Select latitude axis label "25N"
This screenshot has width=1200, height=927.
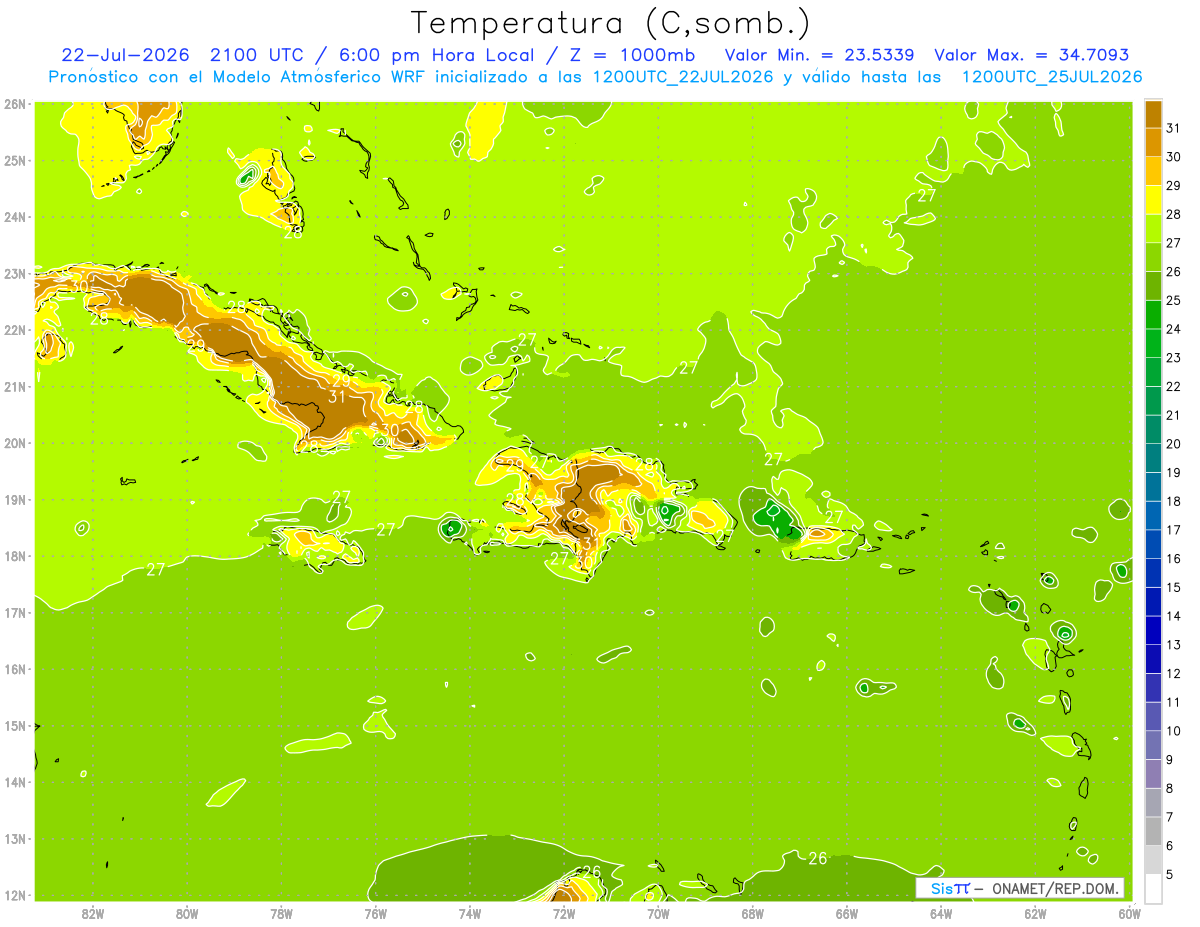(x=14, y=160)
